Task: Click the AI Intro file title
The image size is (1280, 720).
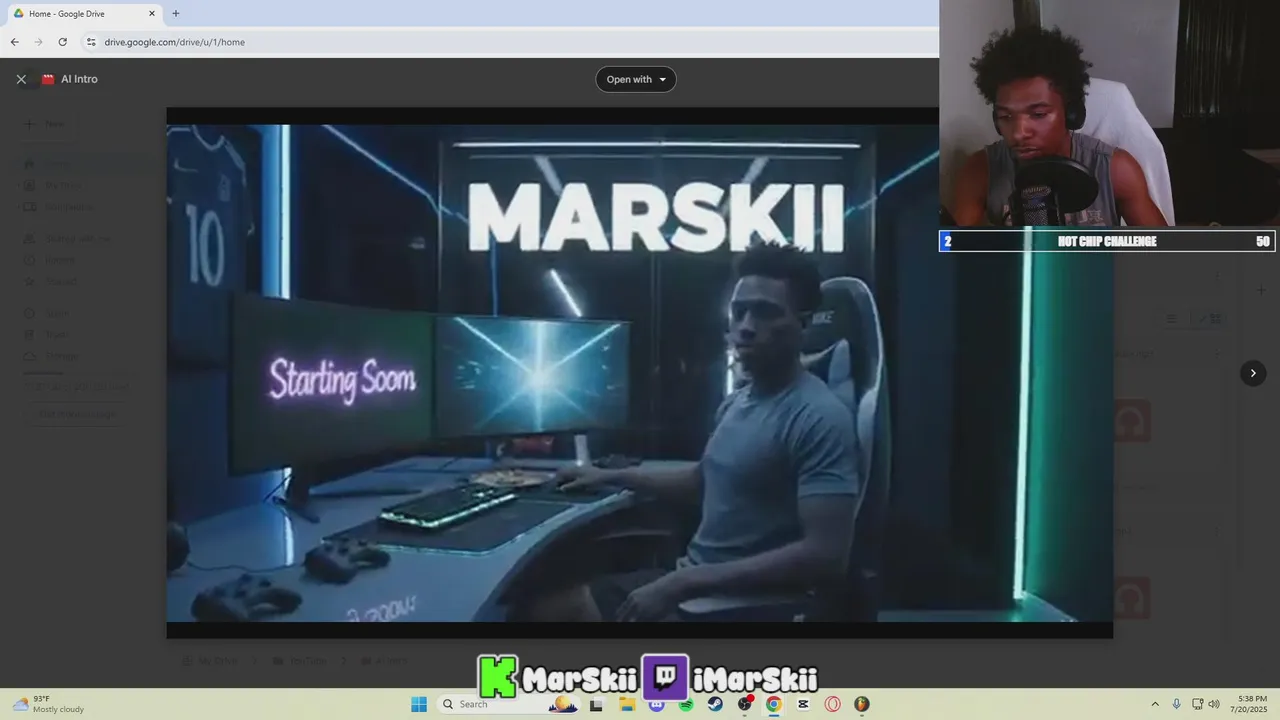Action: [x=79, y=79]
